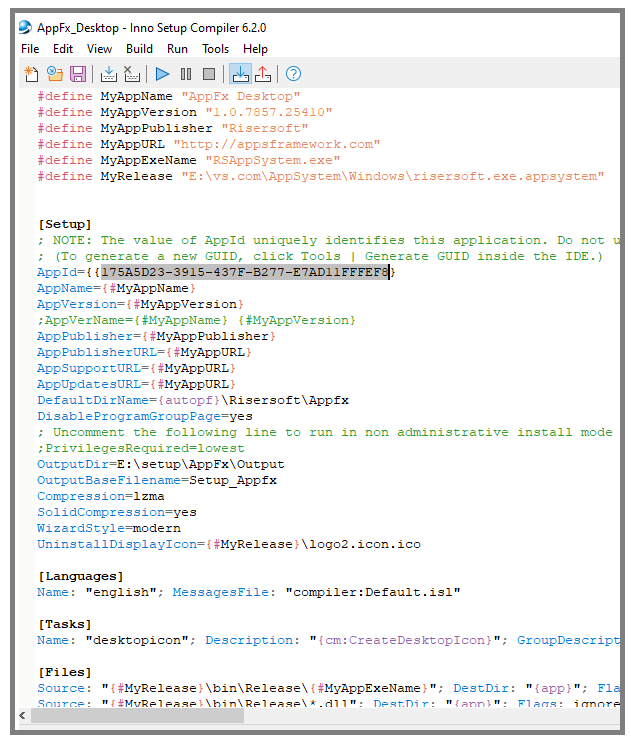This screenshot has width=631, height=749.
Task: Click the New script toolbar icon
Action: point(31,74)
